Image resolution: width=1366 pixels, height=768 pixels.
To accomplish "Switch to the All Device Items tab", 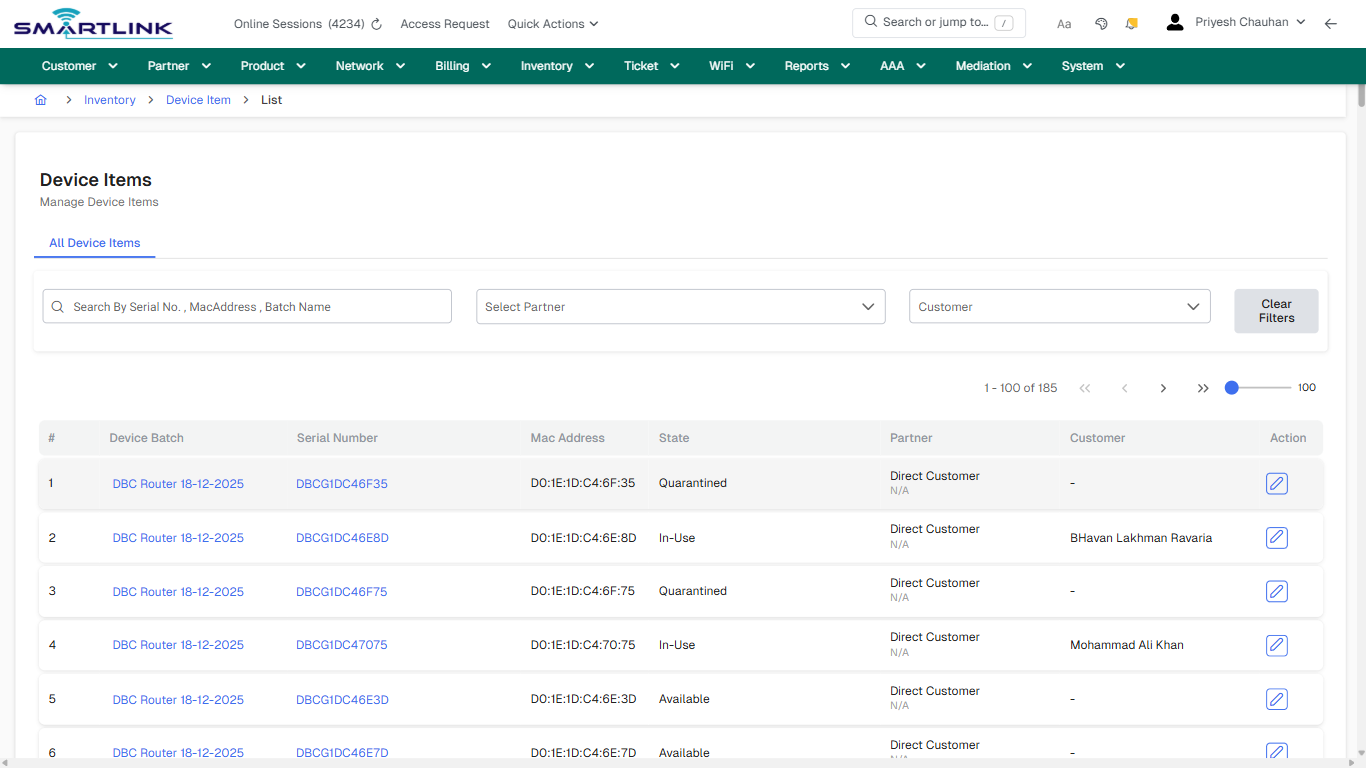I will click(x=94, y=243).
